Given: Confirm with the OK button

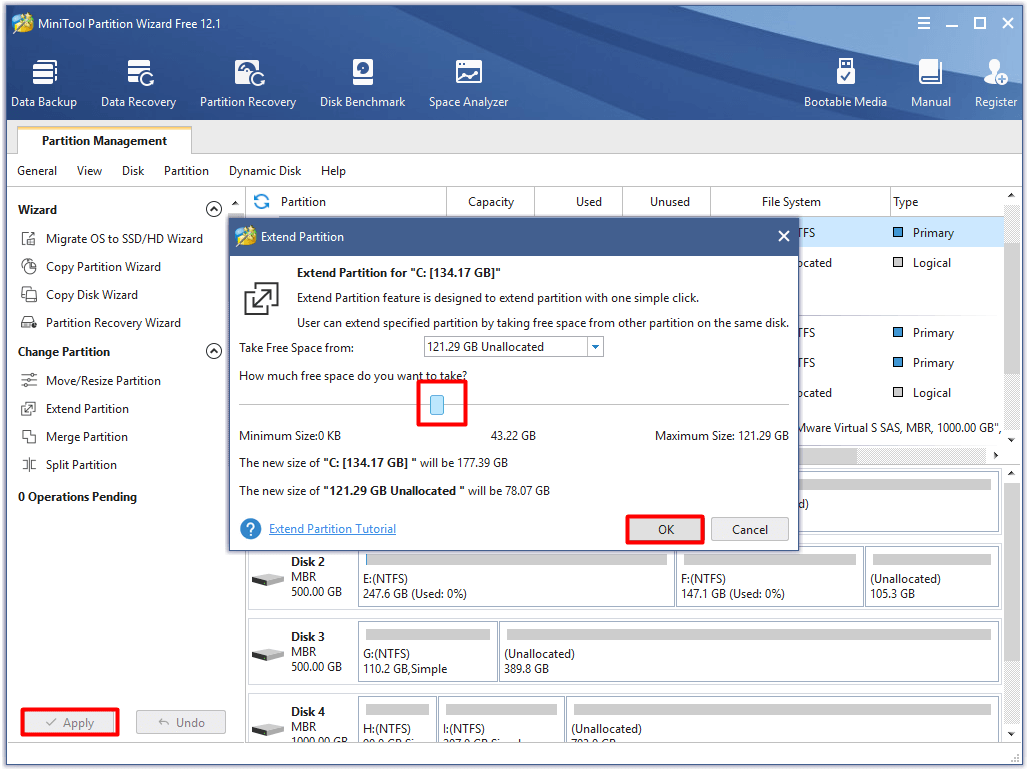Looking at the screenshot, I should click(665, 530).
